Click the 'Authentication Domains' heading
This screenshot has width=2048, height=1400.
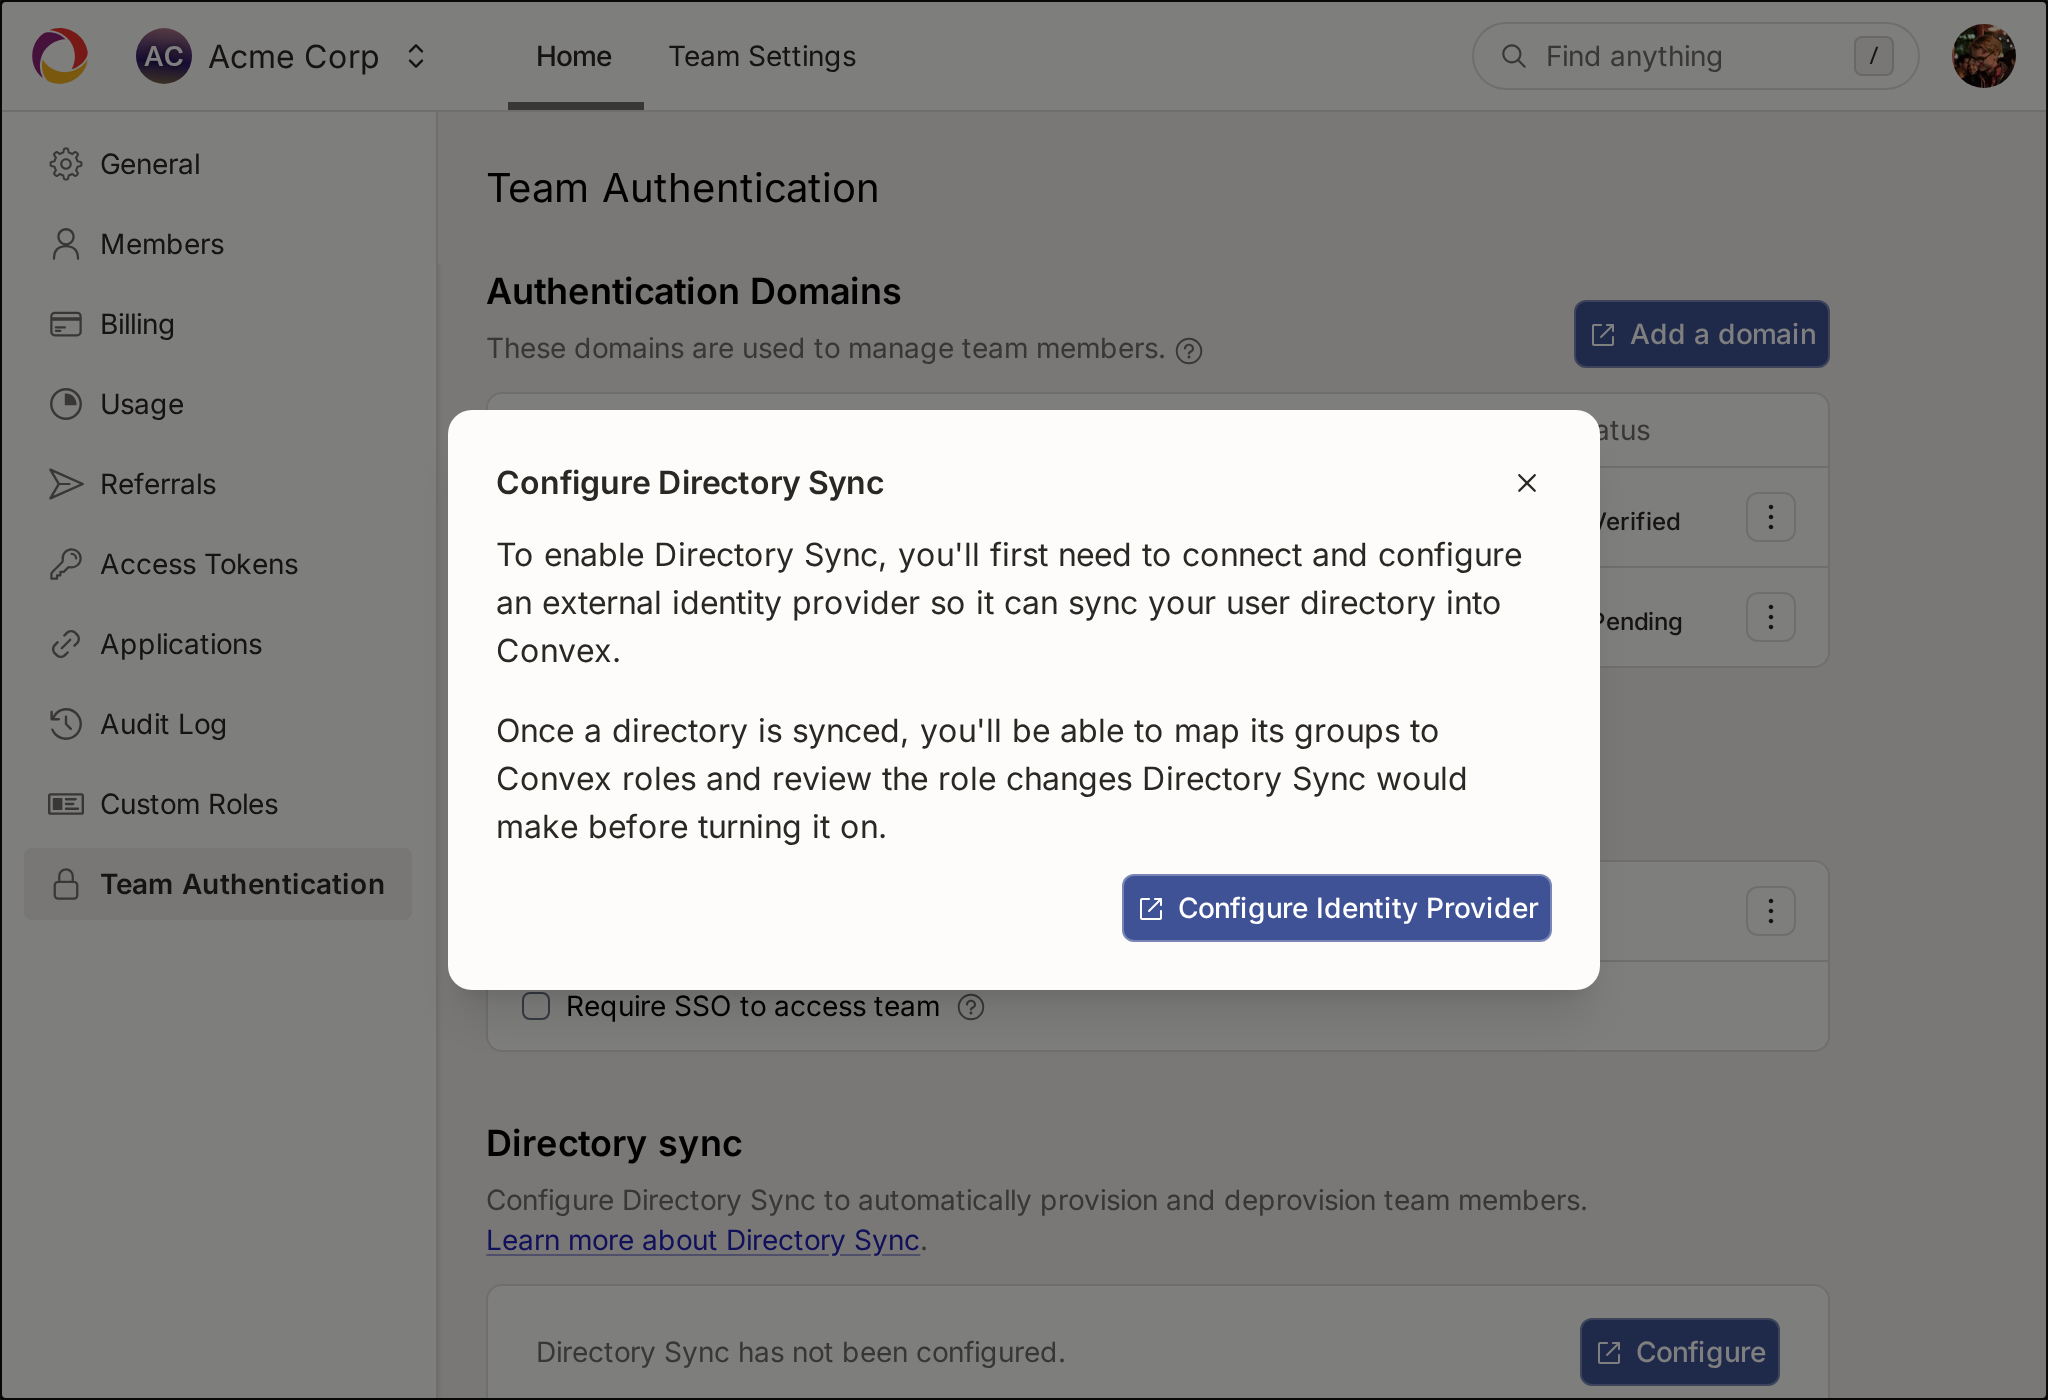click(694, 292)
